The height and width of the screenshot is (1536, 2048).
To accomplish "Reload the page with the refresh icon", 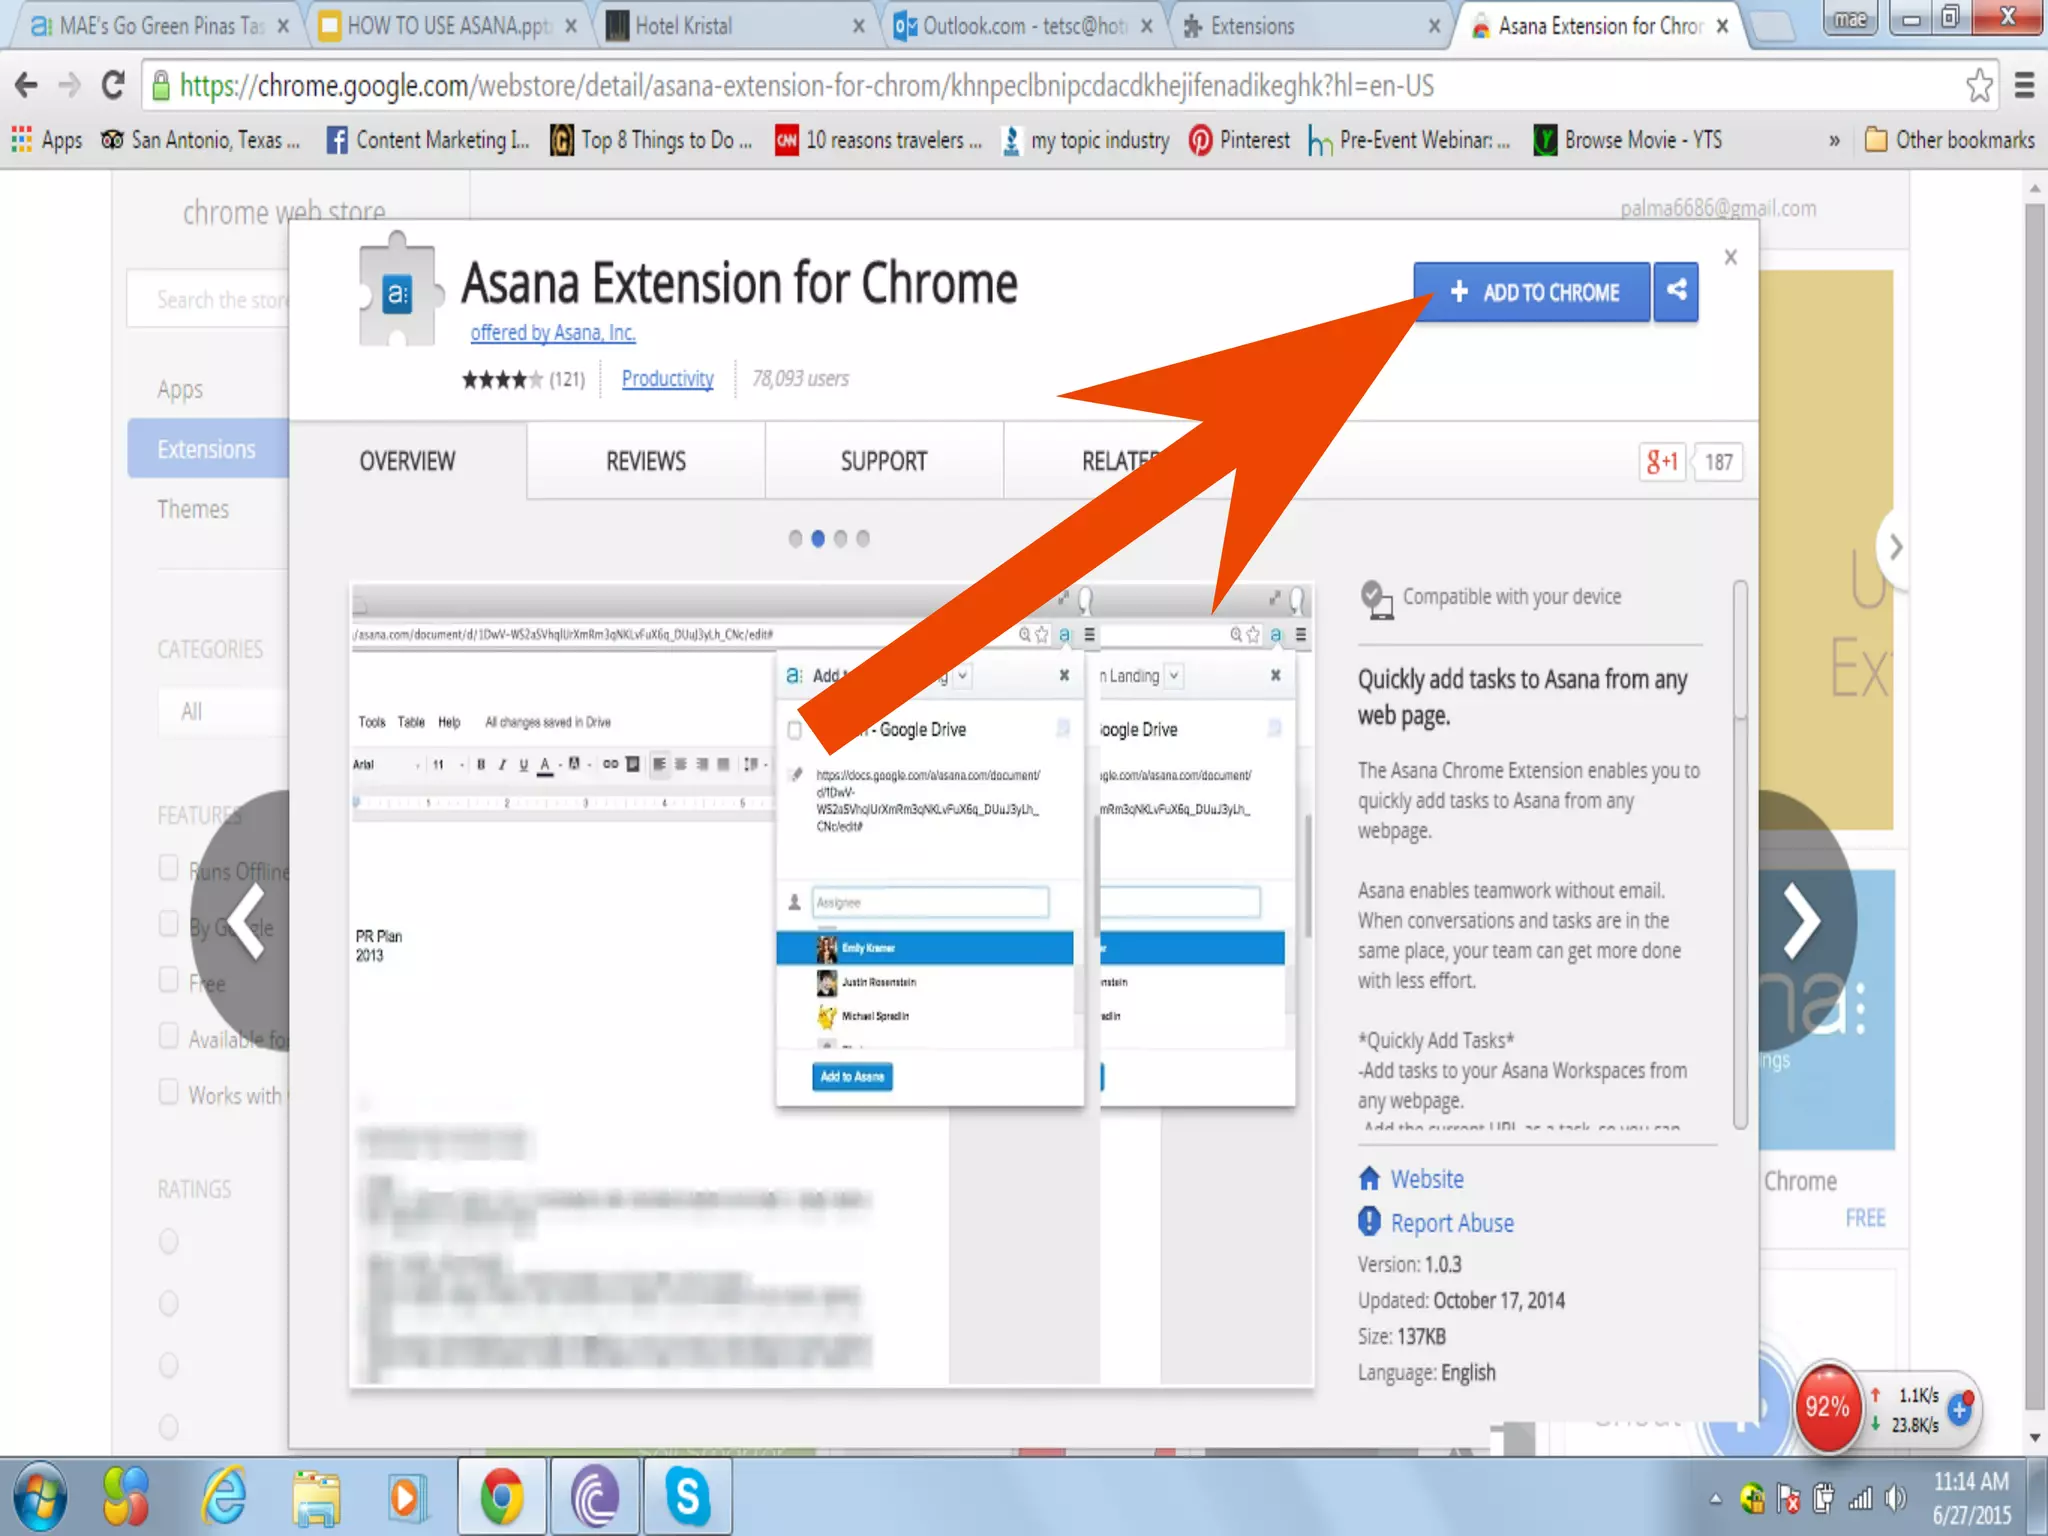I will pos(113,86).
